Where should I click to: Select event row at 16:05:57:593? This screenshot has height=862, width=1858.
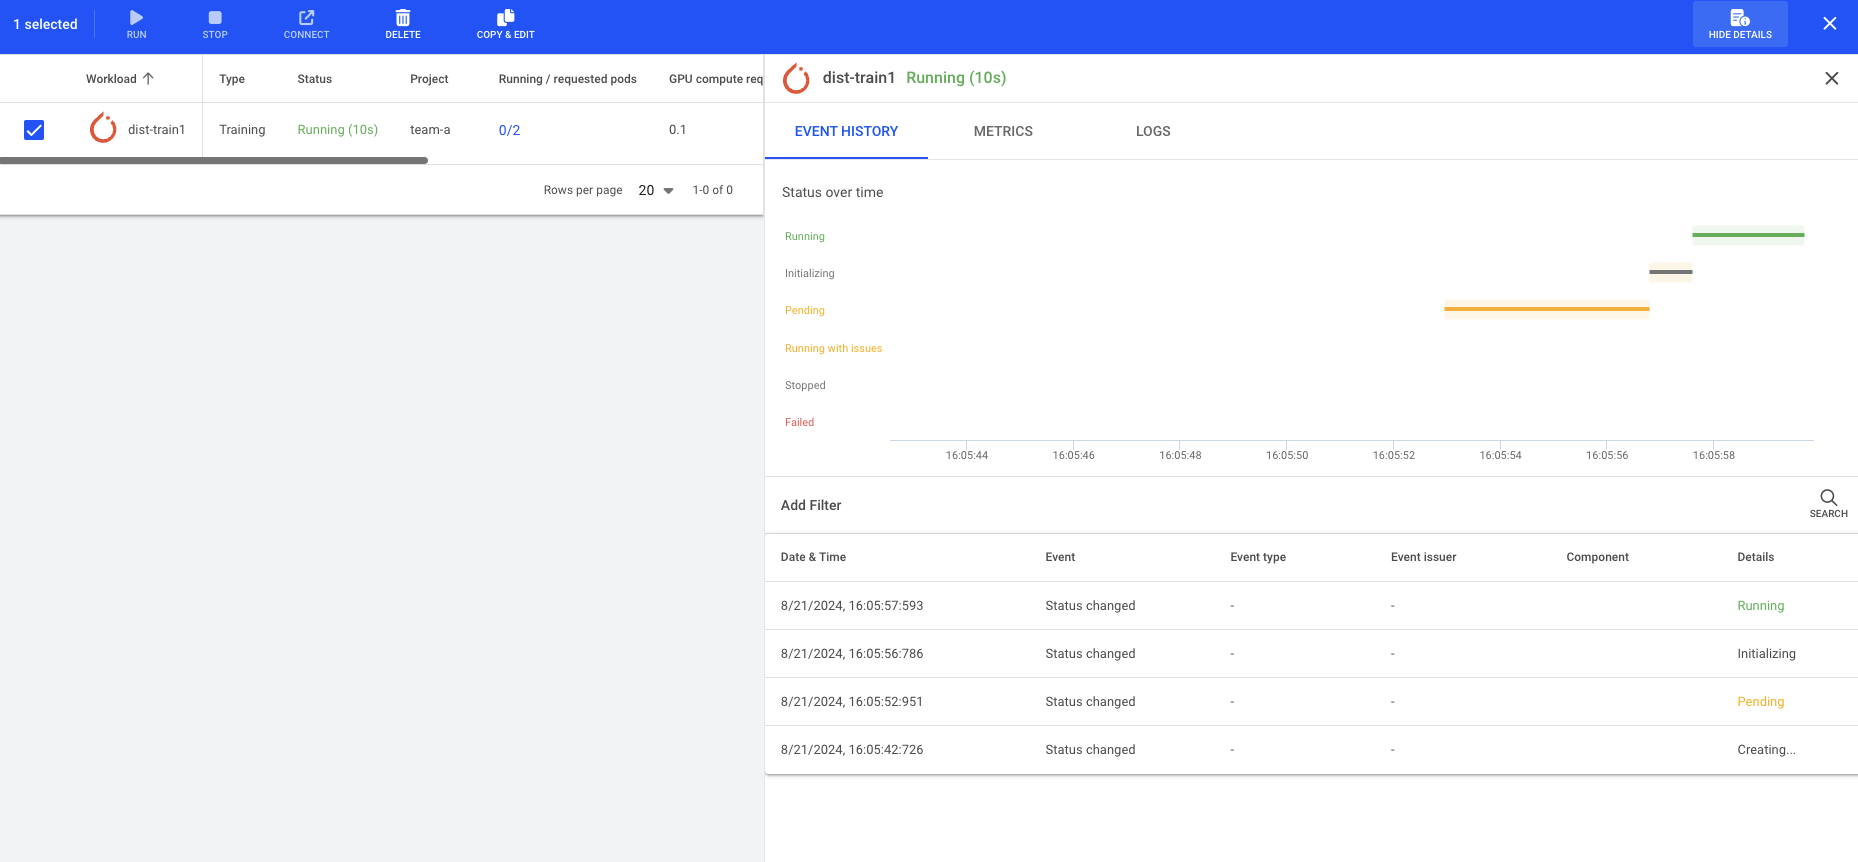click(x=1311, y=606)
